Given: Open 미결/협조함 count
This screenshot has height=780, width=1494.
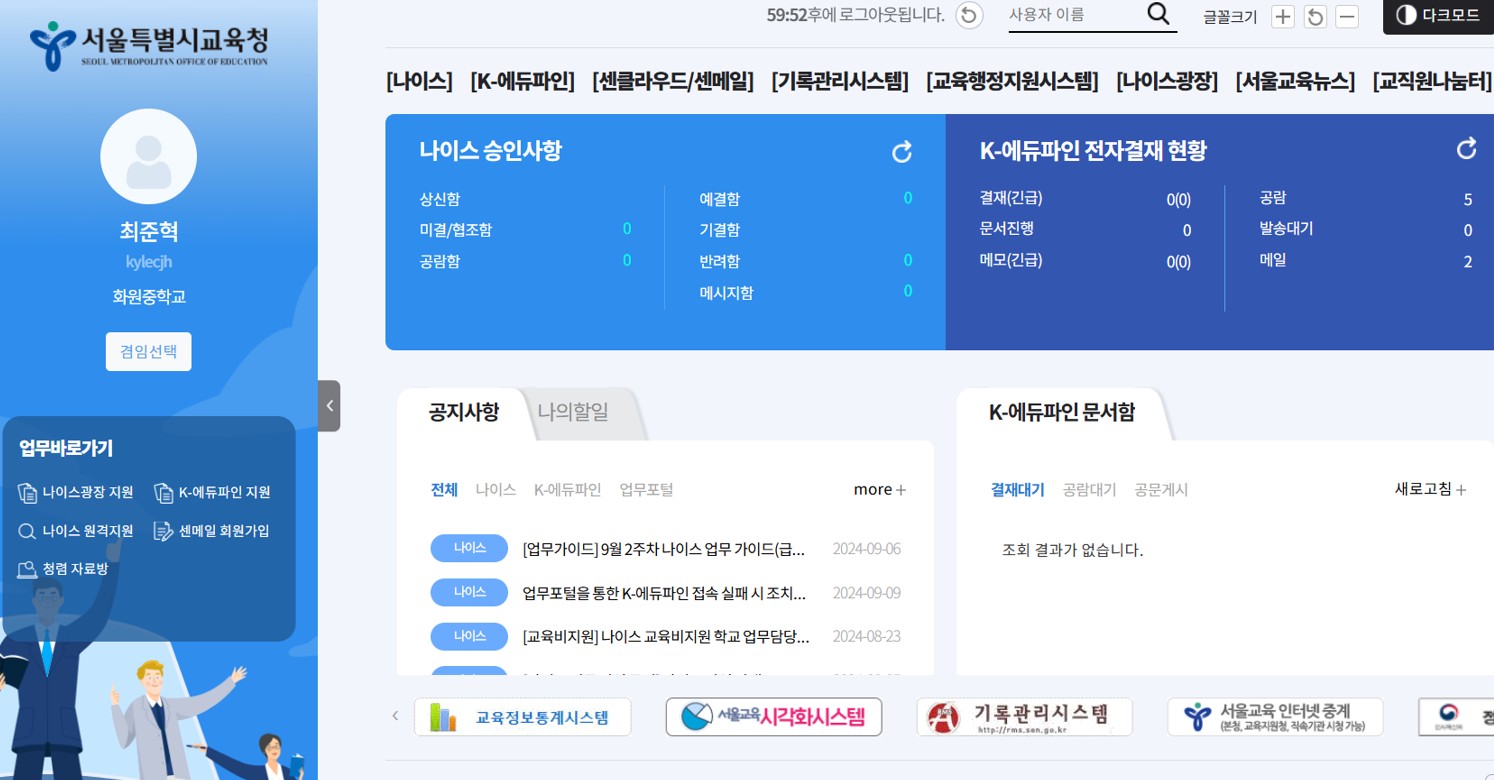Looking at the screenshot, I should click(626, 229).
